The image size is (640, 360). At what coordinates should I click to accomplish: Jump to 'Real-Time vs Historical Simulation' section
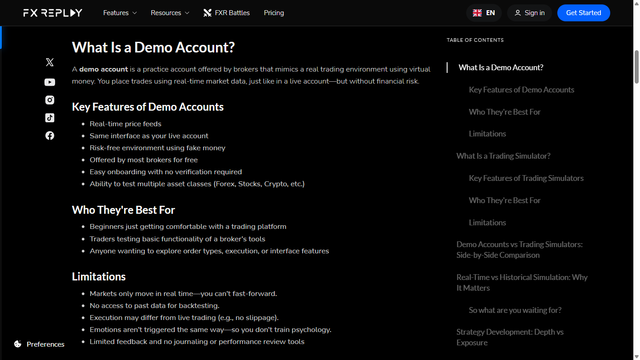click(x=522, y=282)
